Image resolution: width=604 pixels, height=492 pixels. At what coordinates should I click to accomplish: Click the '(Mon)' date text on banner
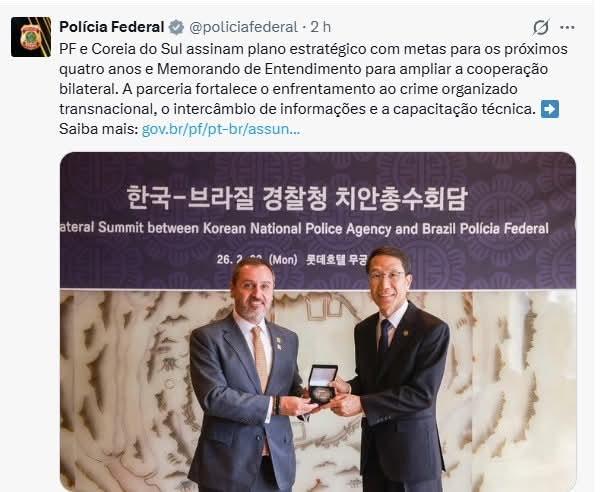283,260
